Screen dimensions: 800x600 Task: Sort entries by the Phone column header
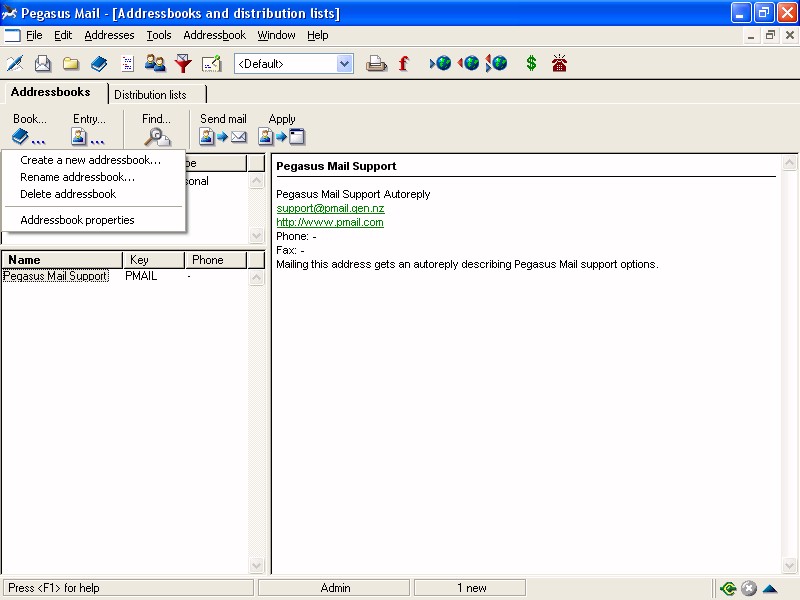pos(216,260)
